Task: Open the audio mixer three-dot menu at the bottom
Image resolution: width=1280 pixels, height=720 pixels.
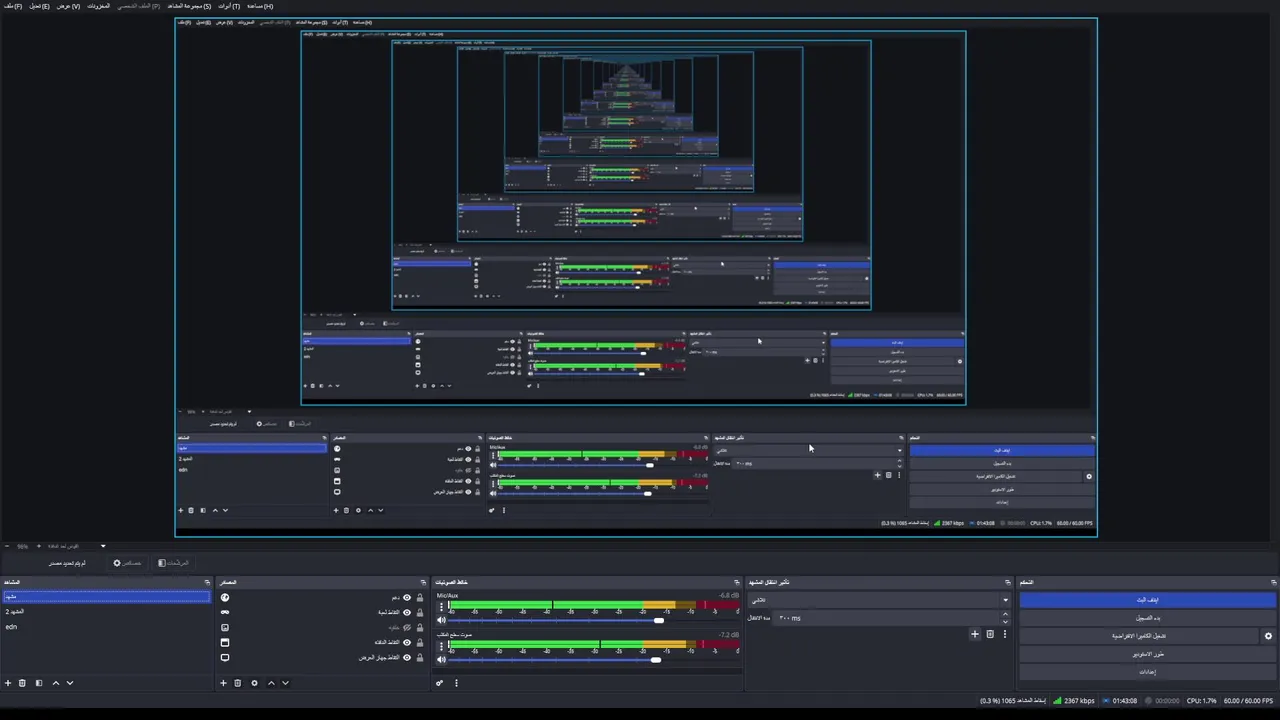Action: (456, 683)
